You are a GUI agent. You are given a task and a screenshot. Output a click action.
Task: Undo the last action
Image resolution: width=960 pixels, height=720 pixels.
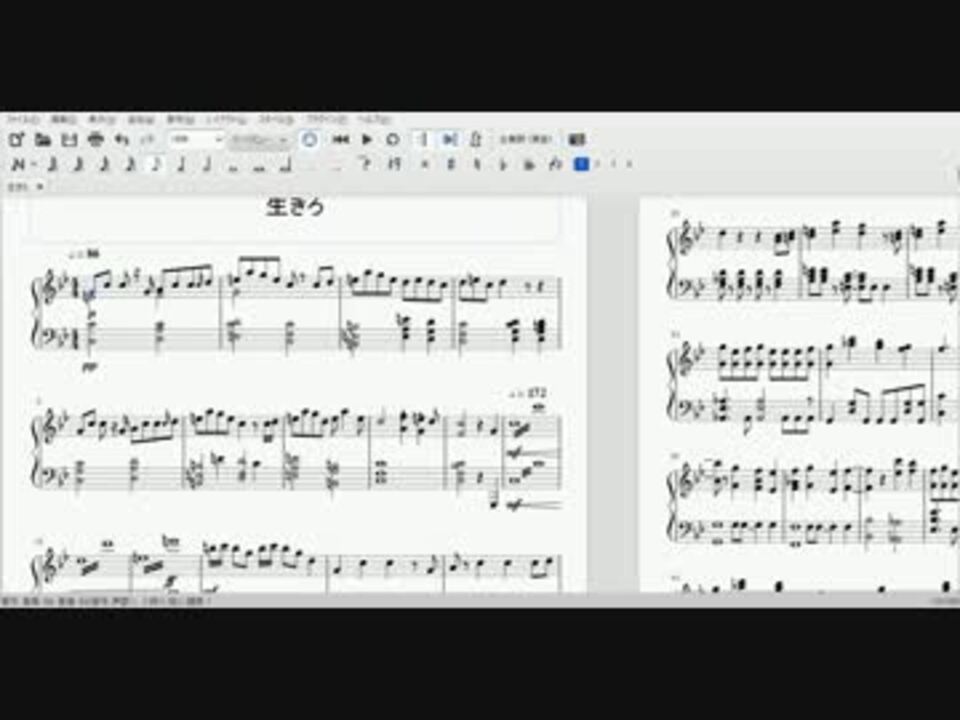122,140
